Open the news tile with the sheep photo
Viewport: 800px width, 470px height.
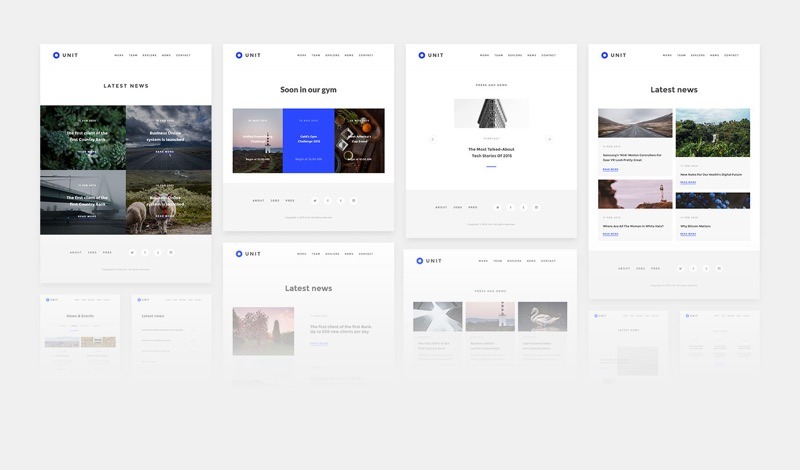[x=168, y=202]
